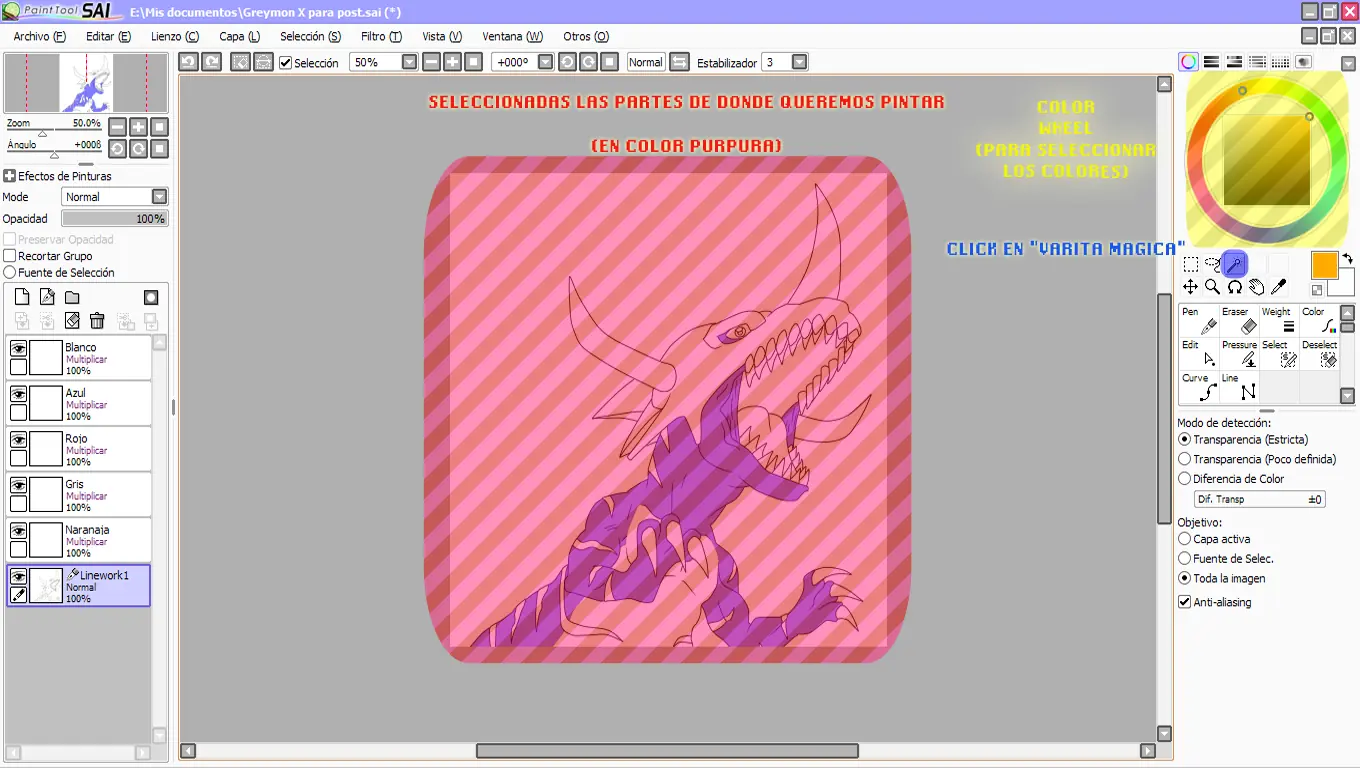The width and height of the screenshot is (1360, 768).
Task: Adjust the layer Opacidad slider
Action: [114, 218]
